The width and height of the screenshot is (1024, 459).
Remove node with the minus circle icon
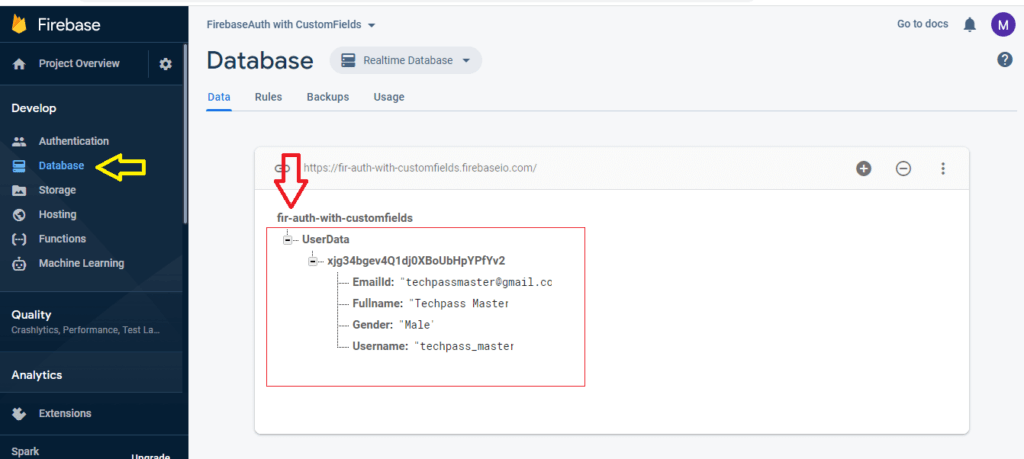tap(903, 168)
